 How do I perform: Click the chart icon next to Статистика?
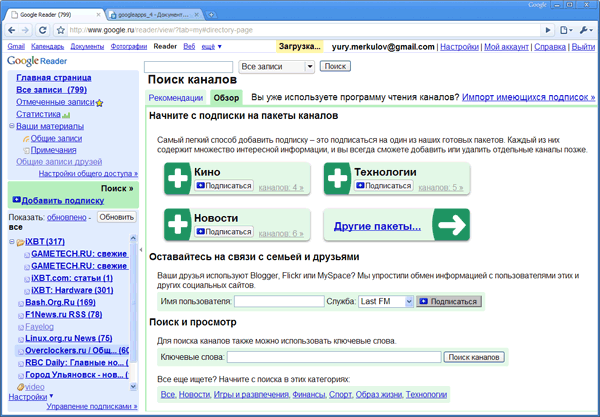[66, 115]
